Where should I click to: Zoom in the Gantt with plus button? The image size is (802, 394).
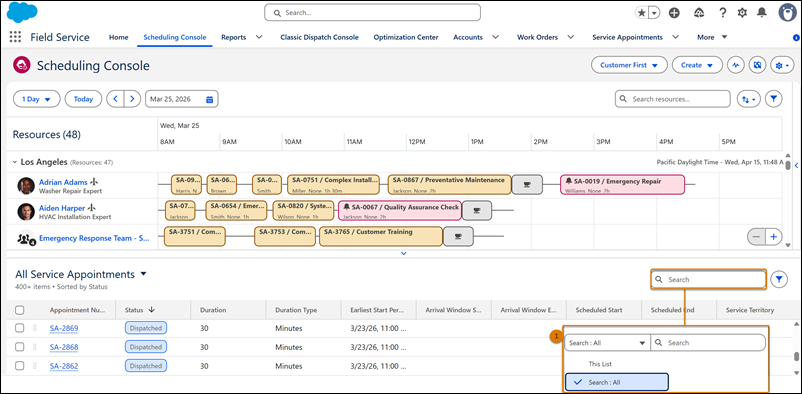pos(774,237)
